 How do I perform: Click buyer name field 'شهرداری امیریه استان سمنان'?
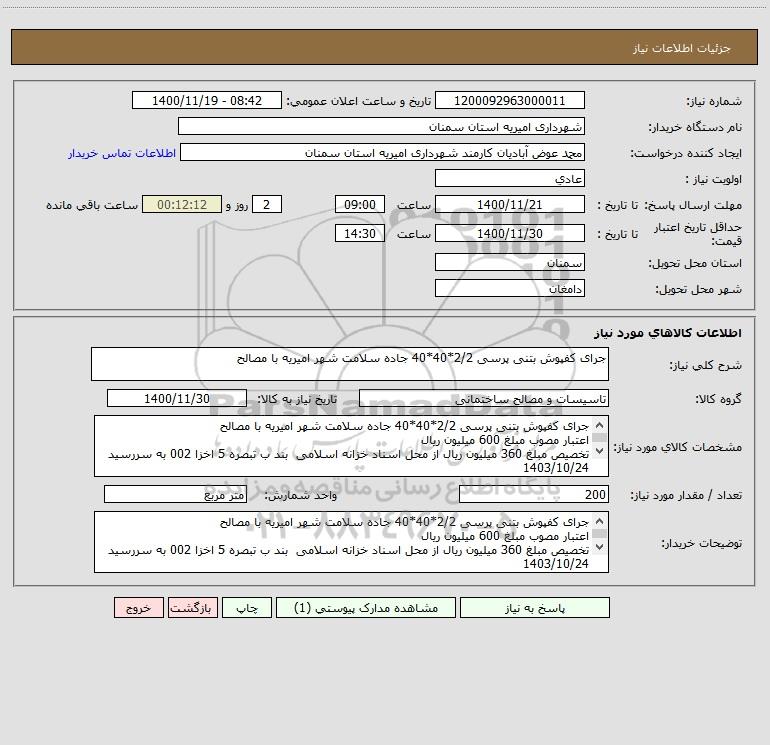381,126
